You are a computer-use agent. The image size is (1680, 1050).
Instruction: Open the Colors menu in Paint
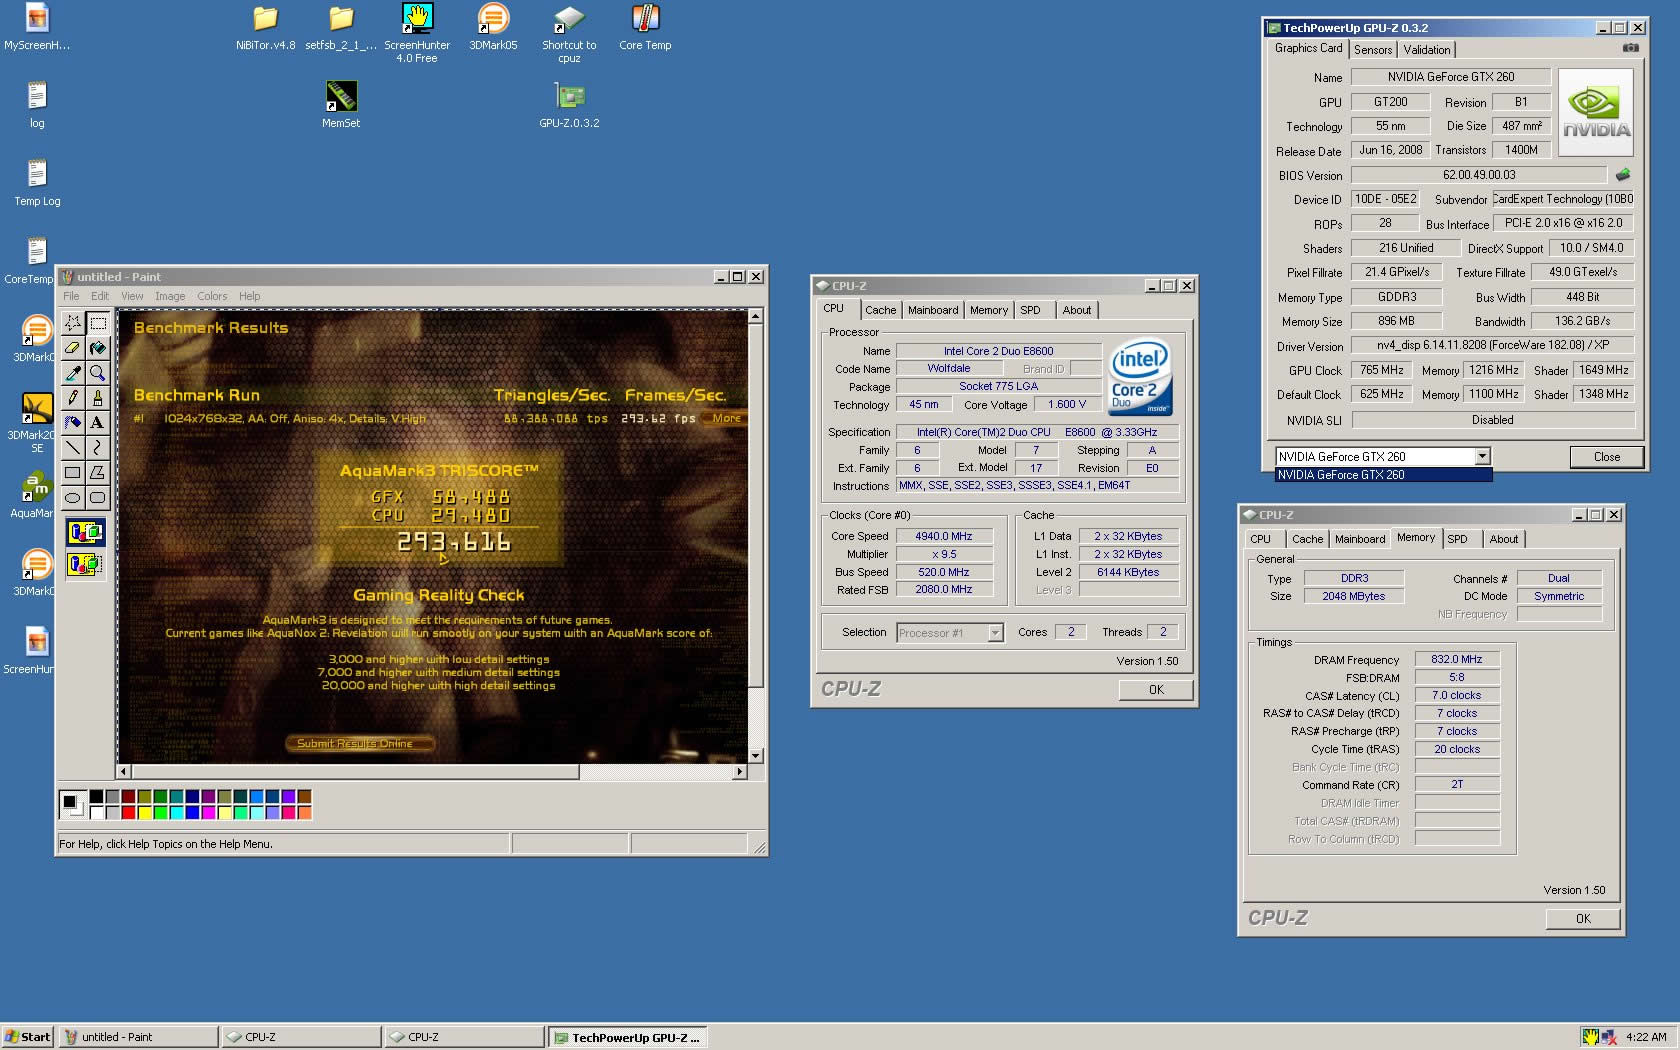[x=212, y=296]
